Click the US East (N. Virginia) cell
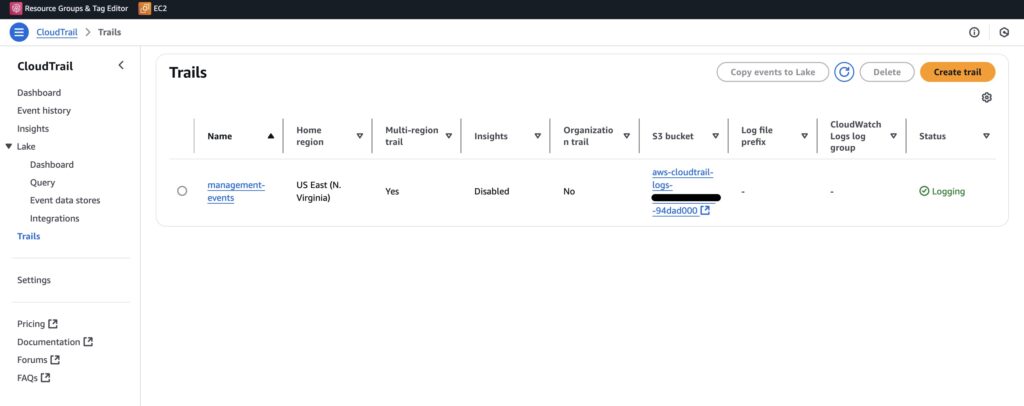The height and width of the screenshot is (406, 1024). click(319, 191)
